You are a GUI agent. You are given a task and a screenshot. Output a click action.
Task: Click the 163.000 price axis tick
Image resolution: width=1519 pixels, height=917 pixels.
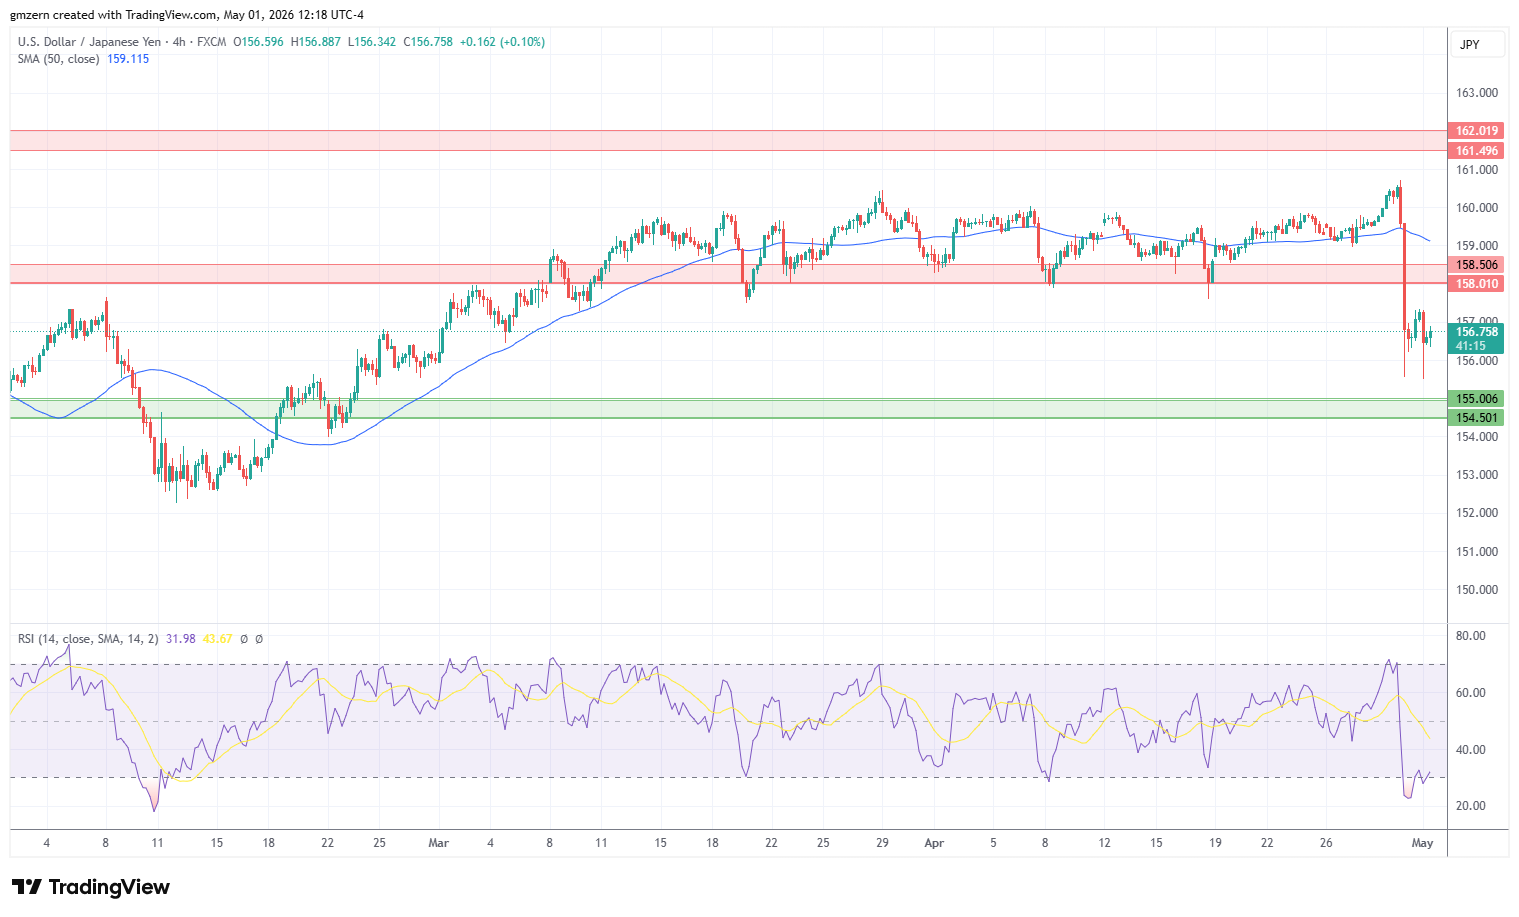(x=1477, y=93)
